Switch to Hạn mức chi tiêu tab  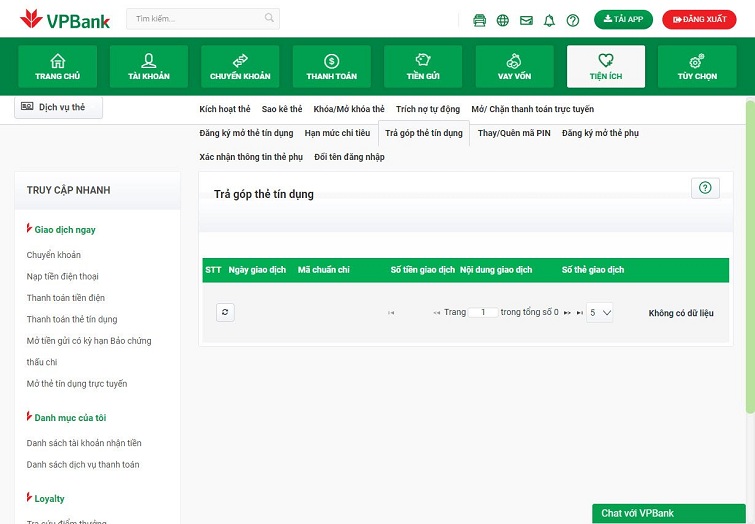coord(337,133)
